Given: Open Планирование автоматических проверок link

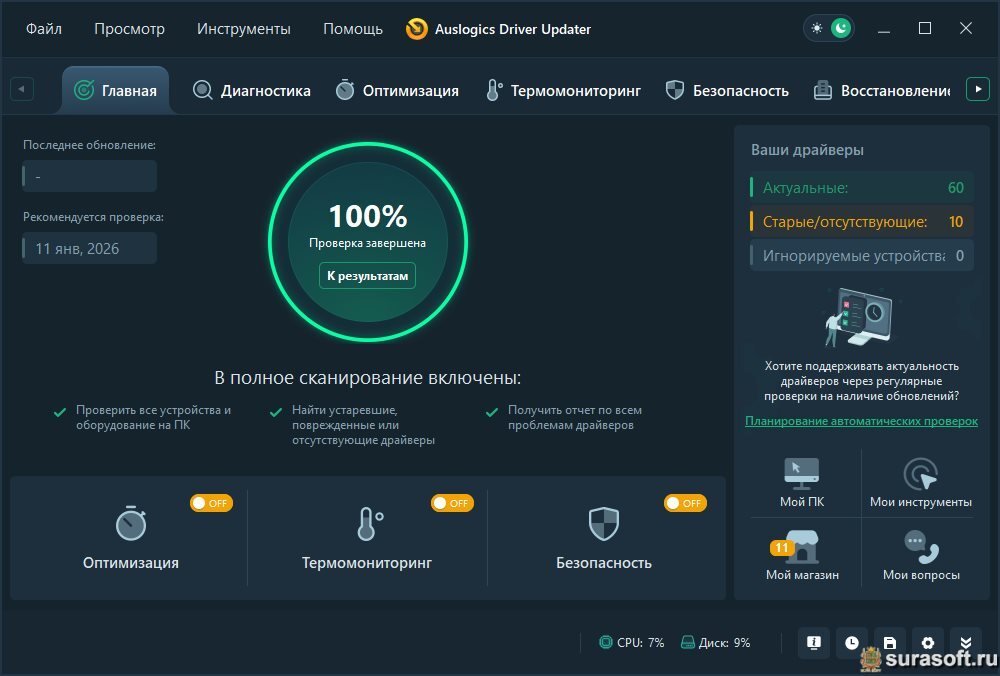Looking at the screenshot, I should pyautogui.click(x=861, y=421).
